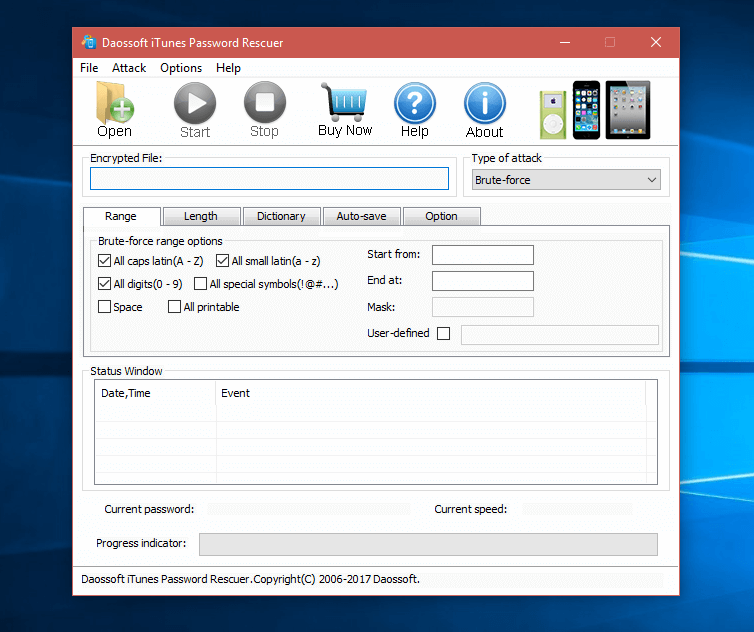Switch to the Length tab

(201, 216)
